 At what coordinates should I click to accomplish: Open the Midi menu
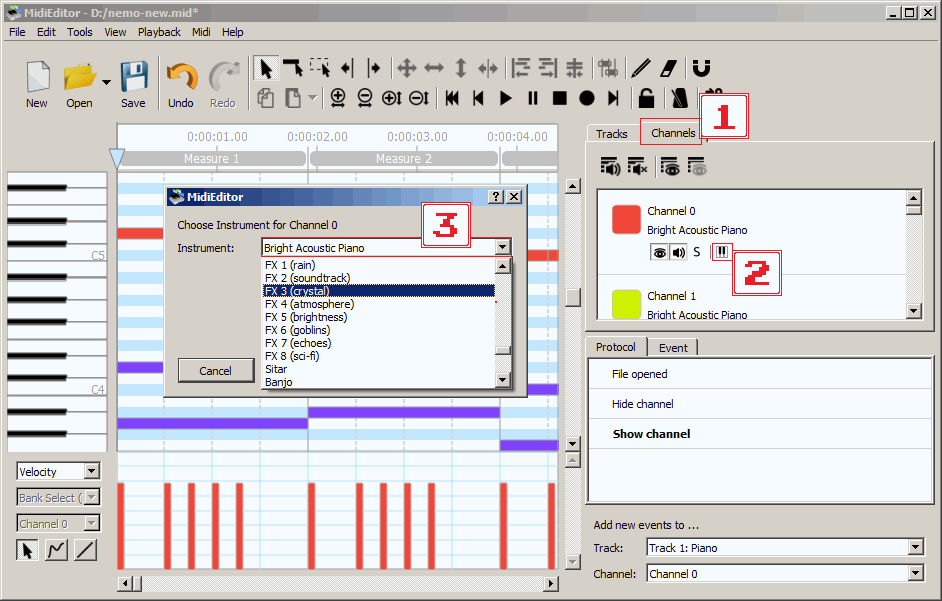(x=201, y=32)
